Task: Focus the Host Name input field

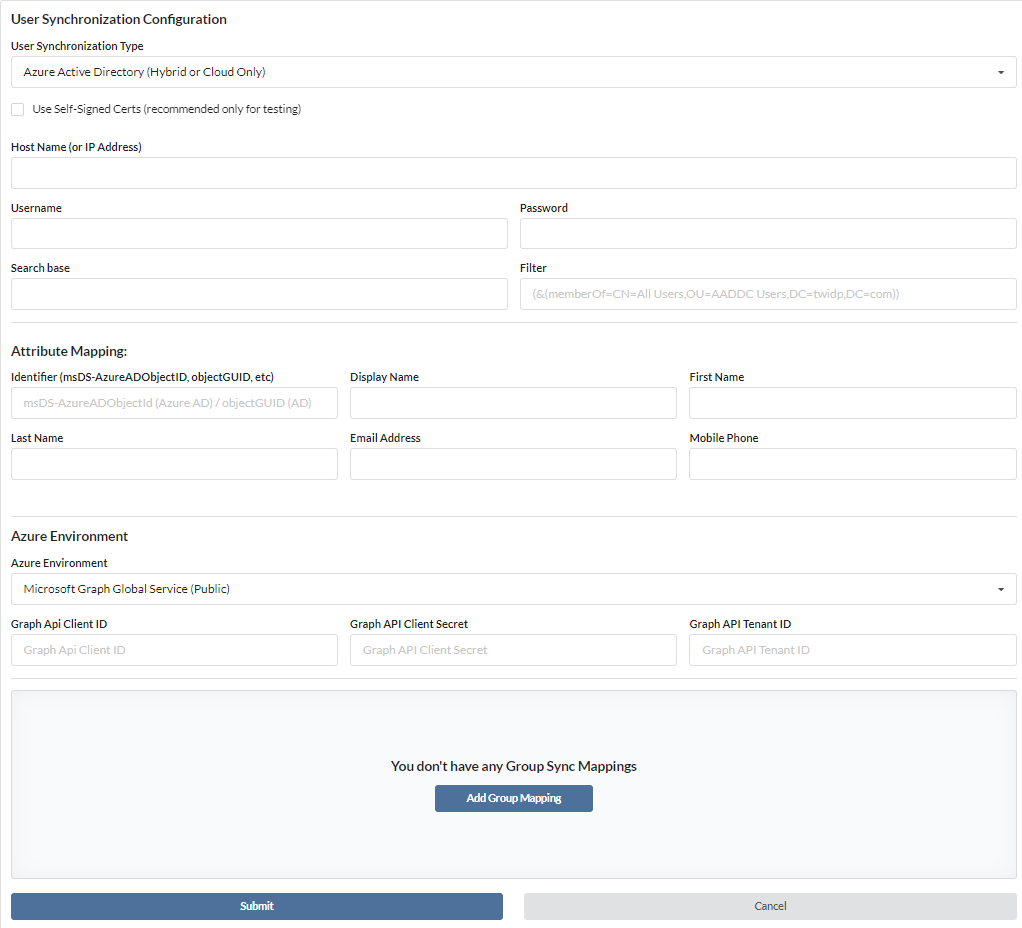Action: 514,173
